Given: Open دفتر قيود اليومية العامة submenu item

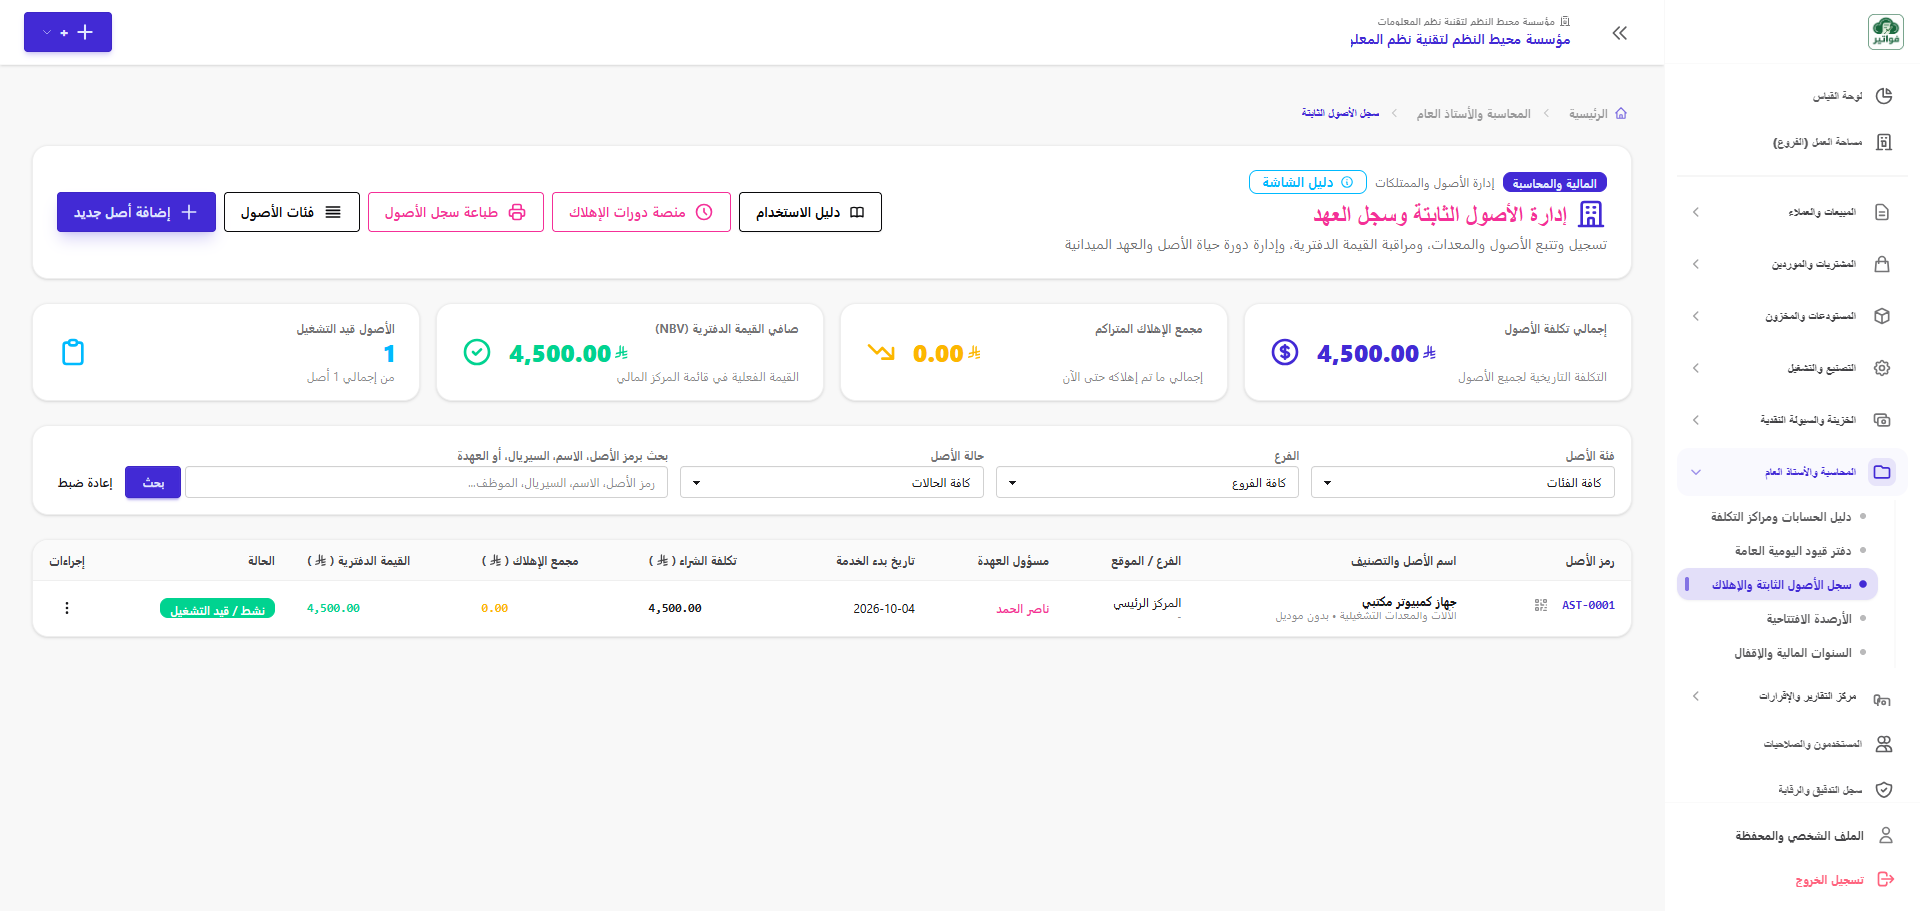Looking at the screenshot, I should (x=1793, y=551).
